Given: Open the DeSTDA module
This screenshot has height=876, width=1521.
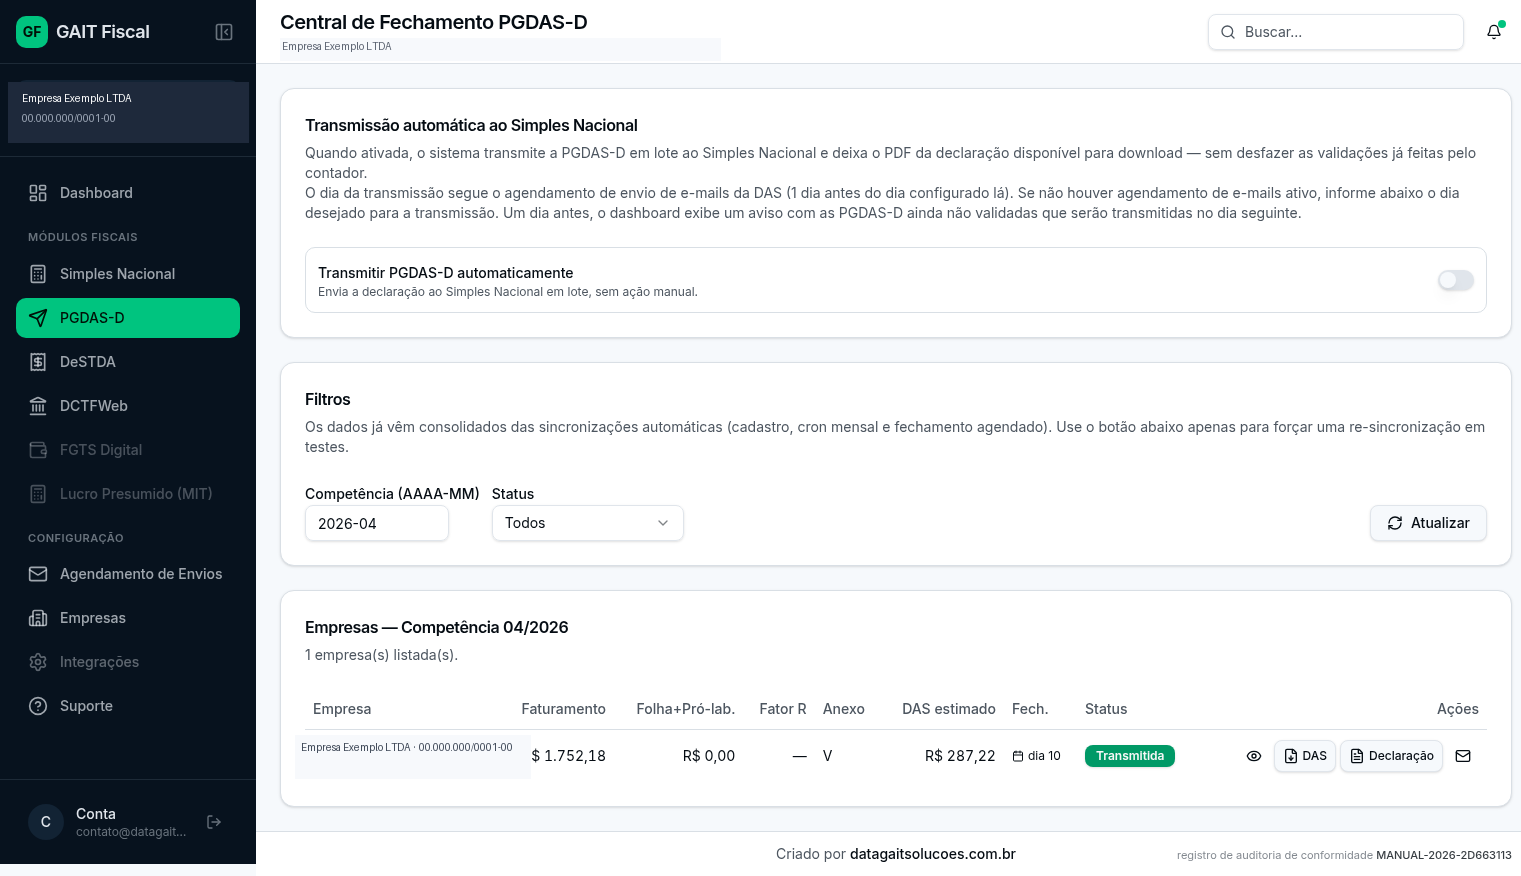Looking at the screenshot, I should 128,362.
